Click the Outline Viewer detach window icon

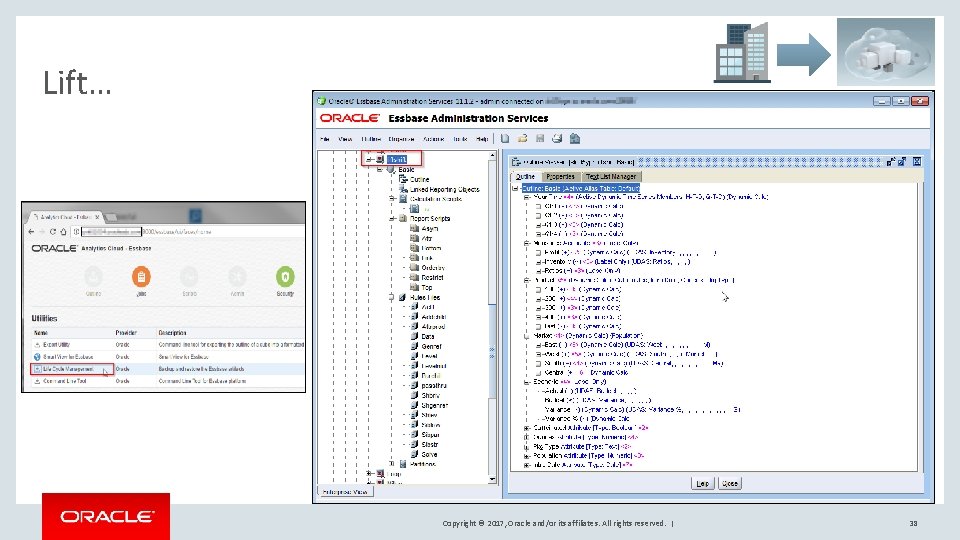point(891,162)
